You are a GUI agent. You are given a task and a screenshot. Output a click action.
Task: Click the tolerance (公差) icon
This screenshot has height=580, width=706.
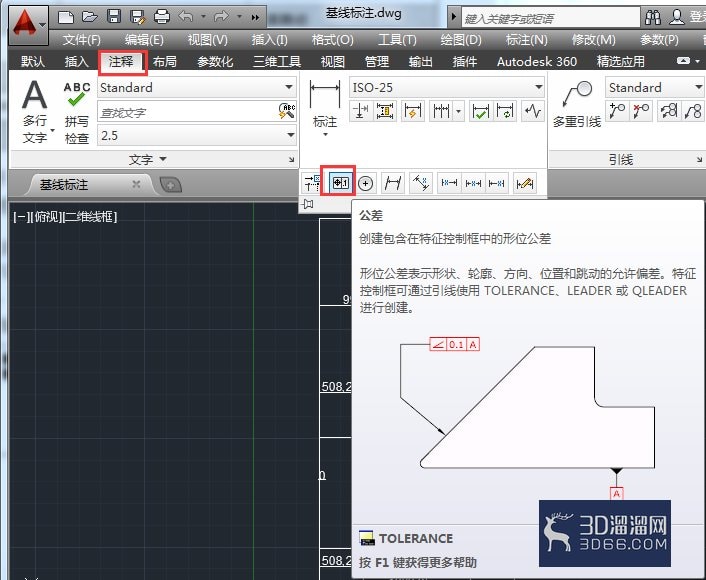pos(340,183)
